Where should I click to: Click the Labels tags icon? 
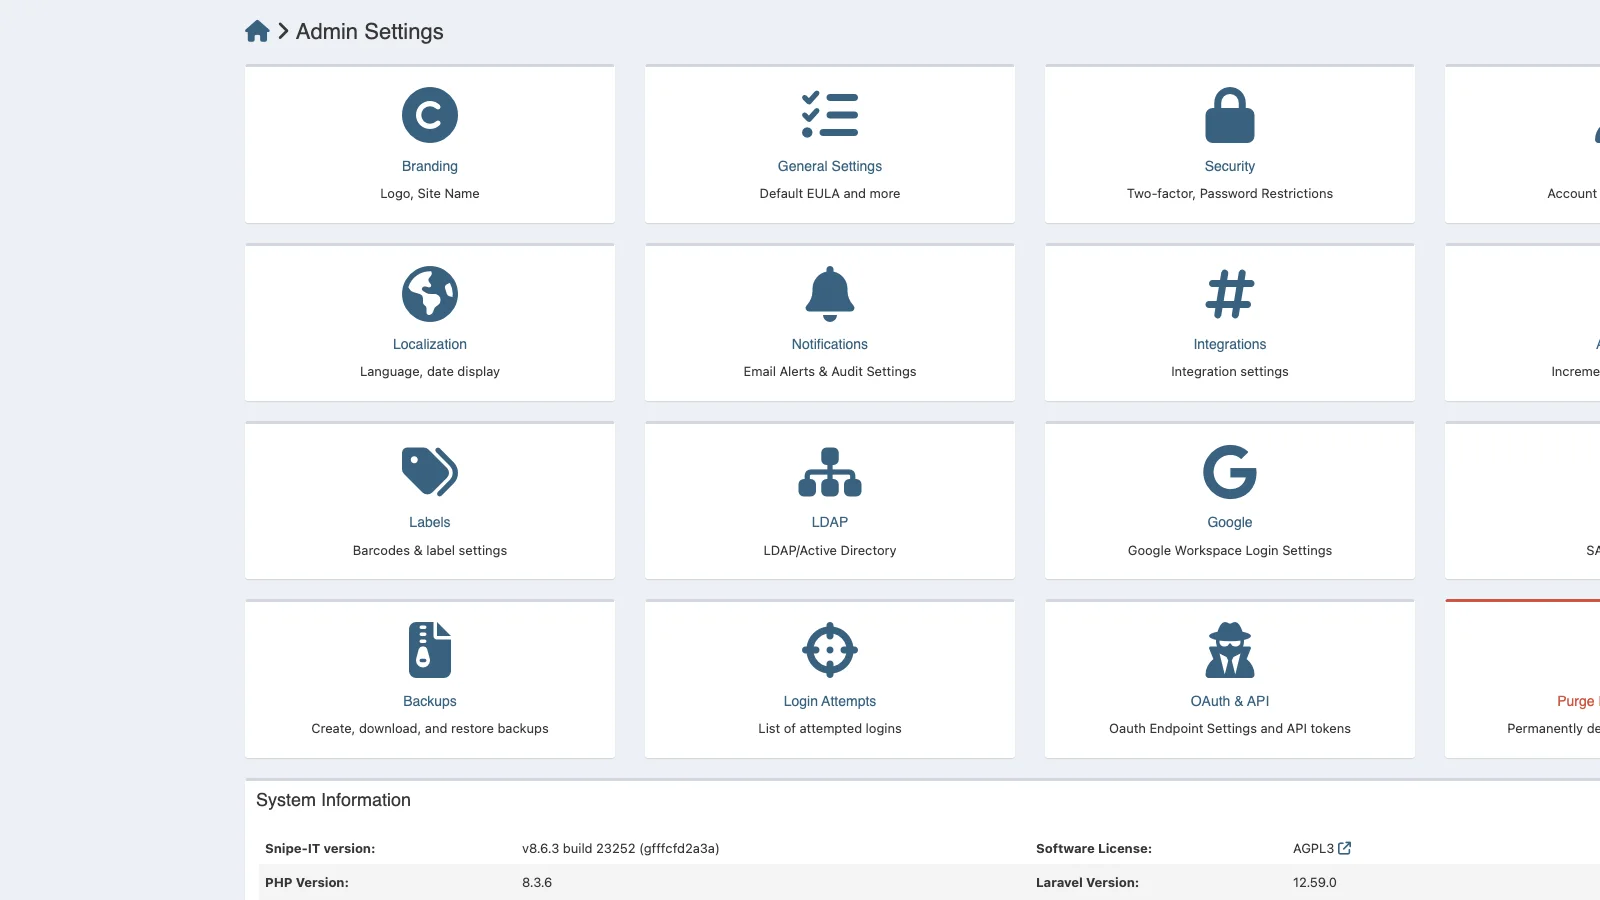click(x=430, y=471)
